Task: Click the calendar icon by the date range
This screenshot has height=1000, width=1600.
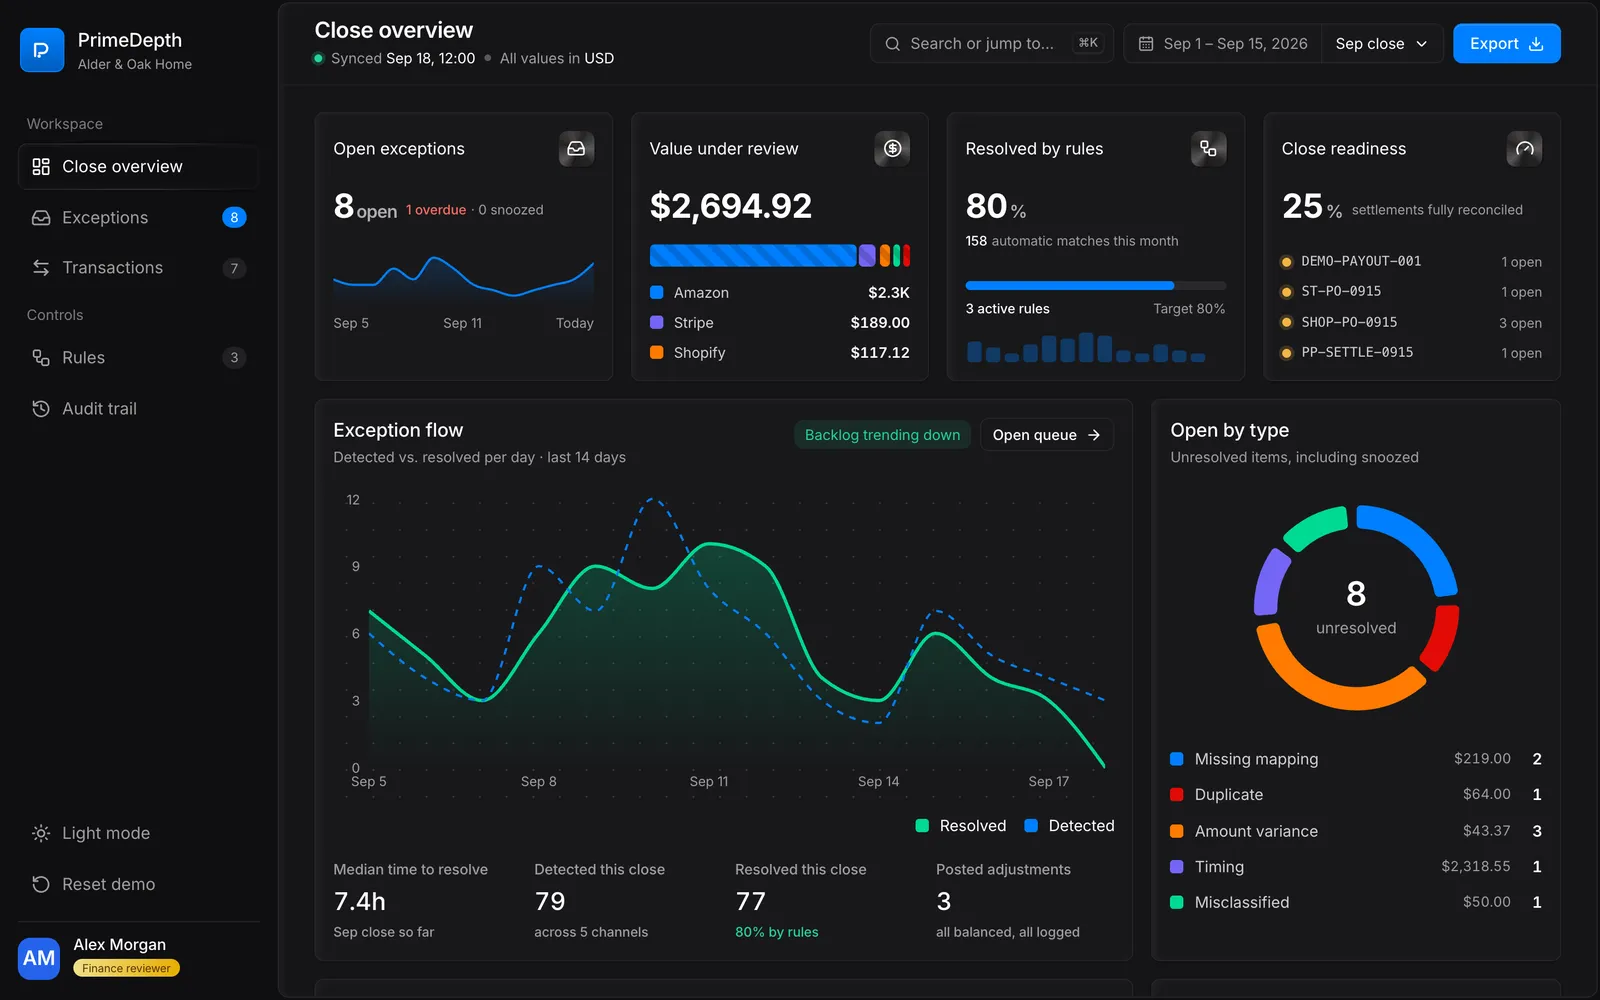Action: click(1146, 44)
